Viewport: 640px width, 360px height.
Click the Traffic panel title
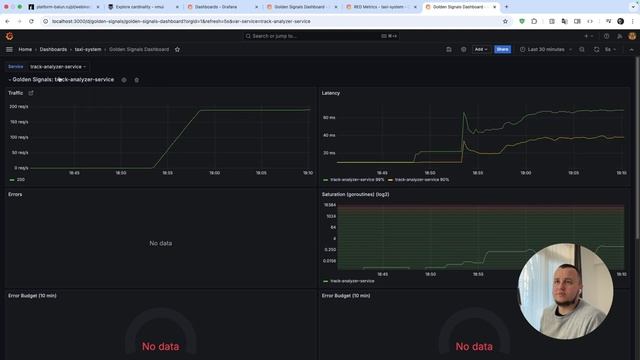[x=16, y=93]
